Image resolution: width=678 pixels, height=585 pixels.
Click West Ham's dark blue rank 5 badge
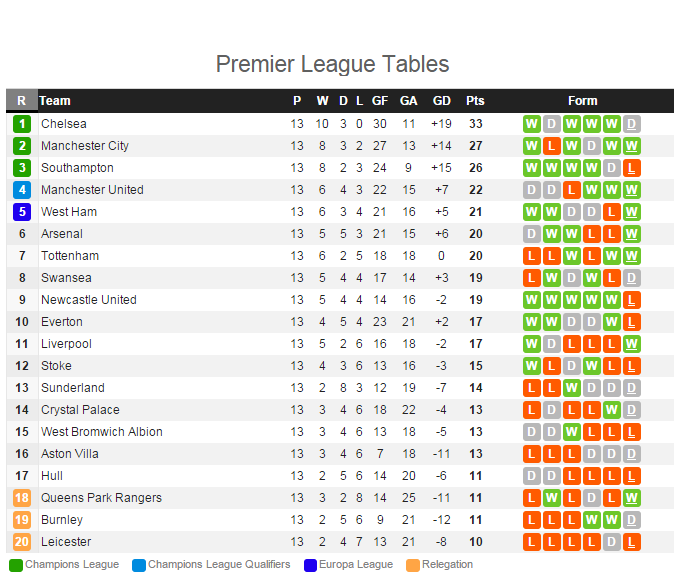coord(22,212)
